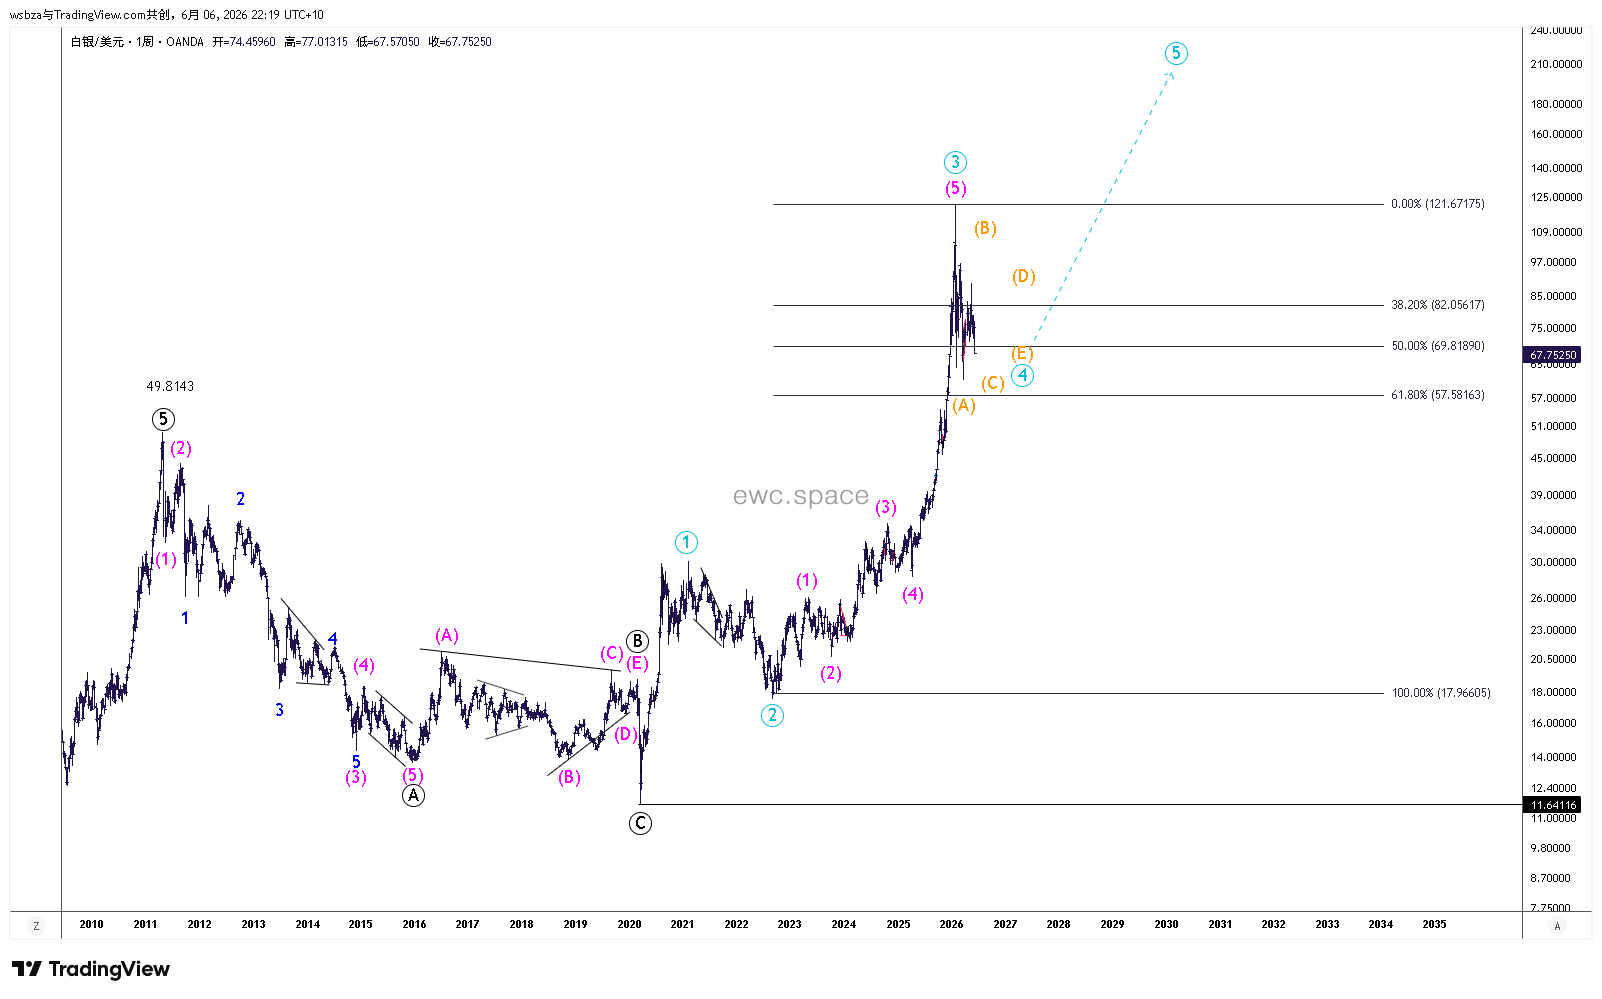The image size is (1602, 999).
Task: Select the cyan circled 4 wave label
Action: (1022, 375)
